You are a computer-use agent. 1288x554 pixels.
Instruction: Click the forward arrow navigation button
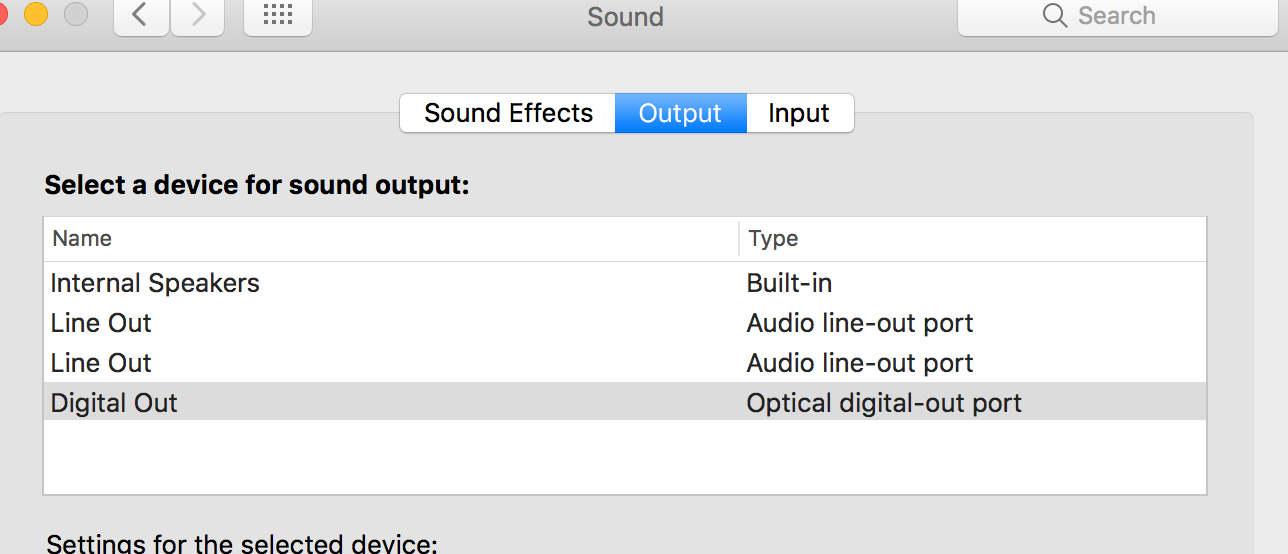(198, 15)
